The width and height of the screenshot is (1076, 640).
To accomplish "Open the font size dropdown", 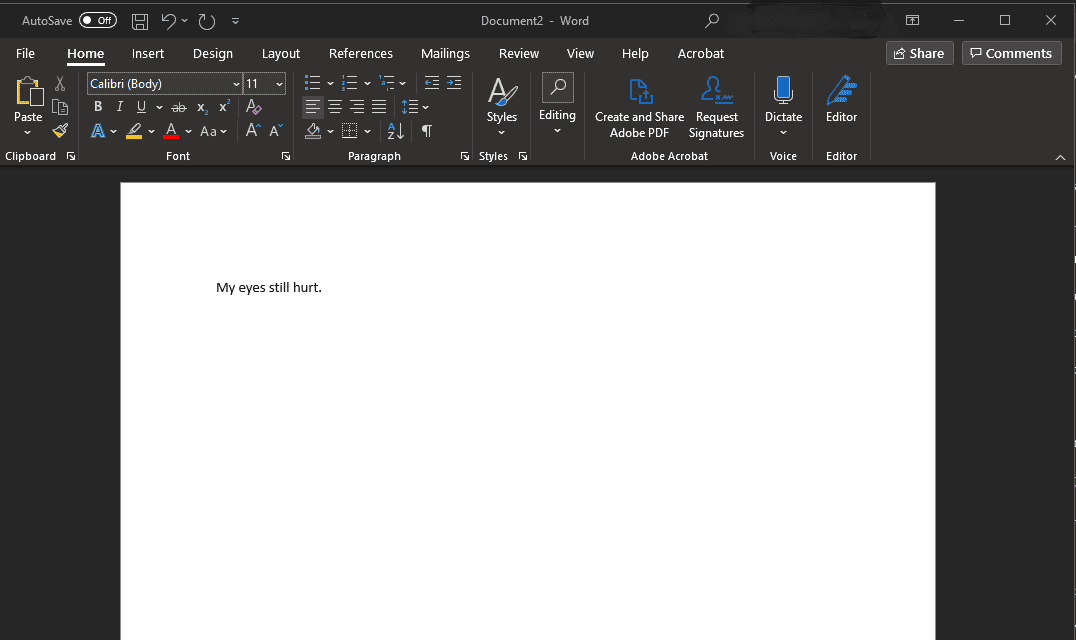I will click(278, 83).
